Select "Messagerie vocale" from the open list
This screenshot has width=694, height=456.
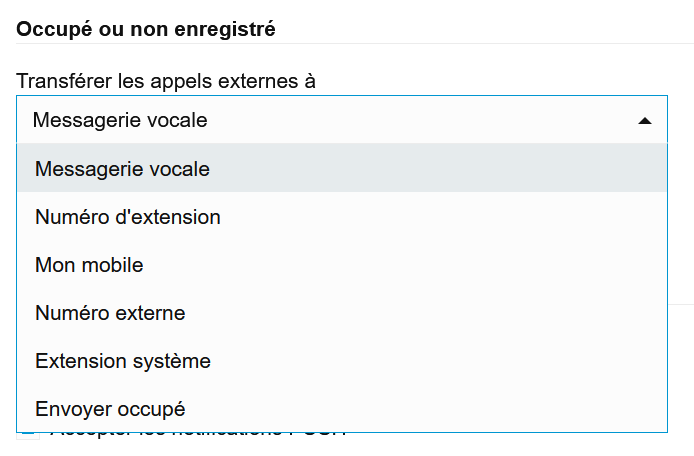point(122,169)
